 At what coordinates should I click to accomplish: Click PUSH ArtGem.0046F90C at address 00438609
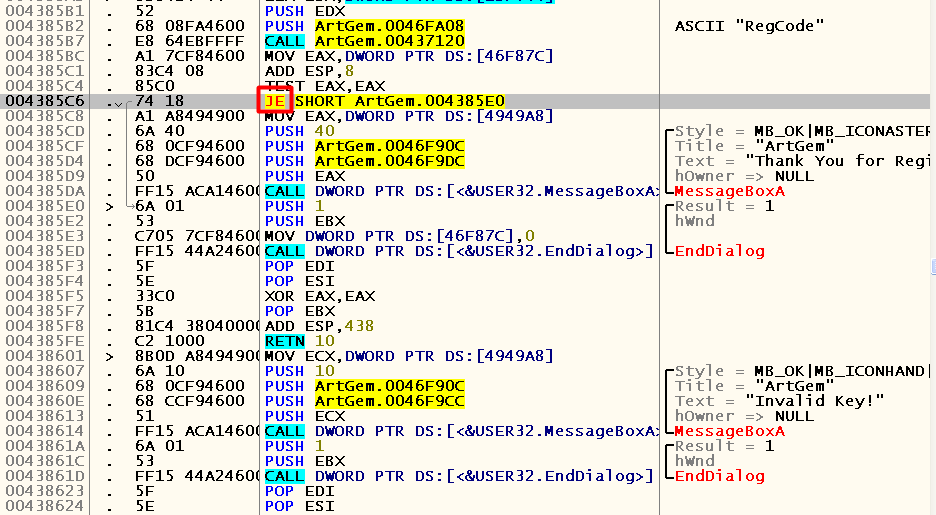(365, 386)
